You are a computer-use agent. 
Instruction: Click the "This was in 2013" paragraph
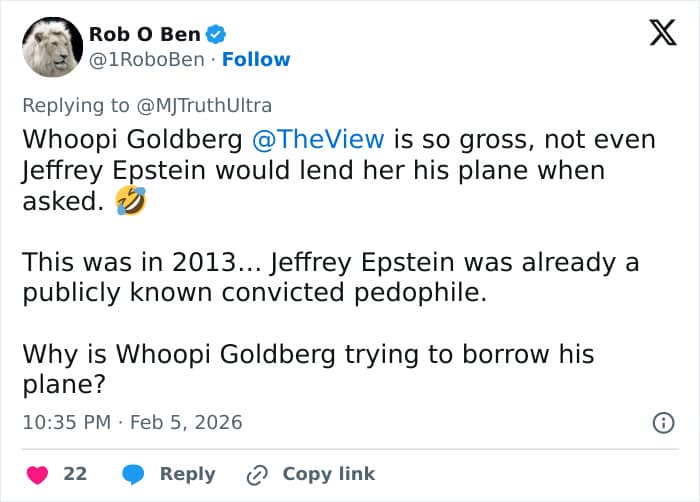pyautogui.click(x=330, y=277)
